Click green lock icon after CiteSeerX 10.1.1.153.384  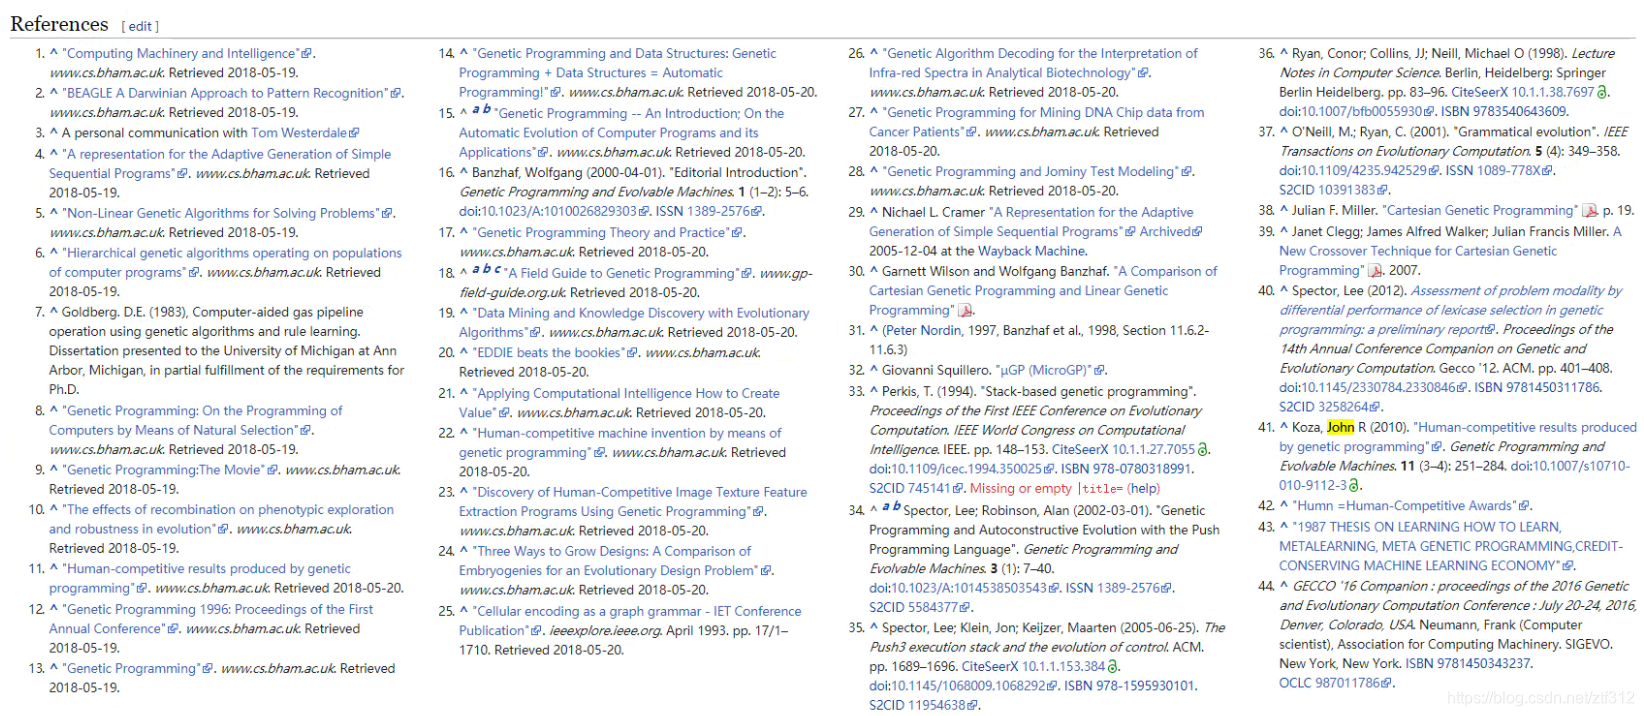click(1113, 667)
